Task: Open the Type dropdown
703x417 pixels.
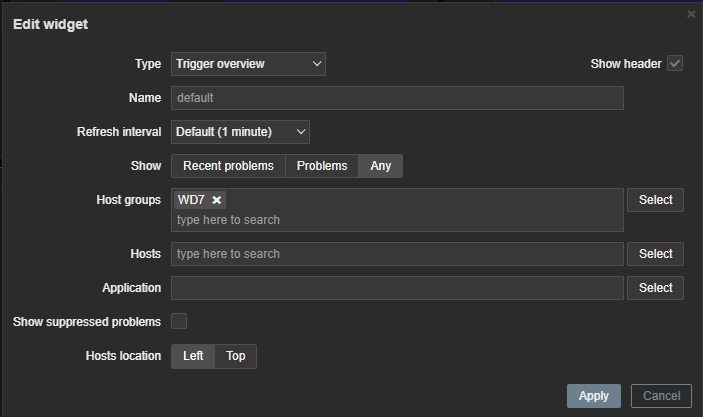Action: (248, 64)
